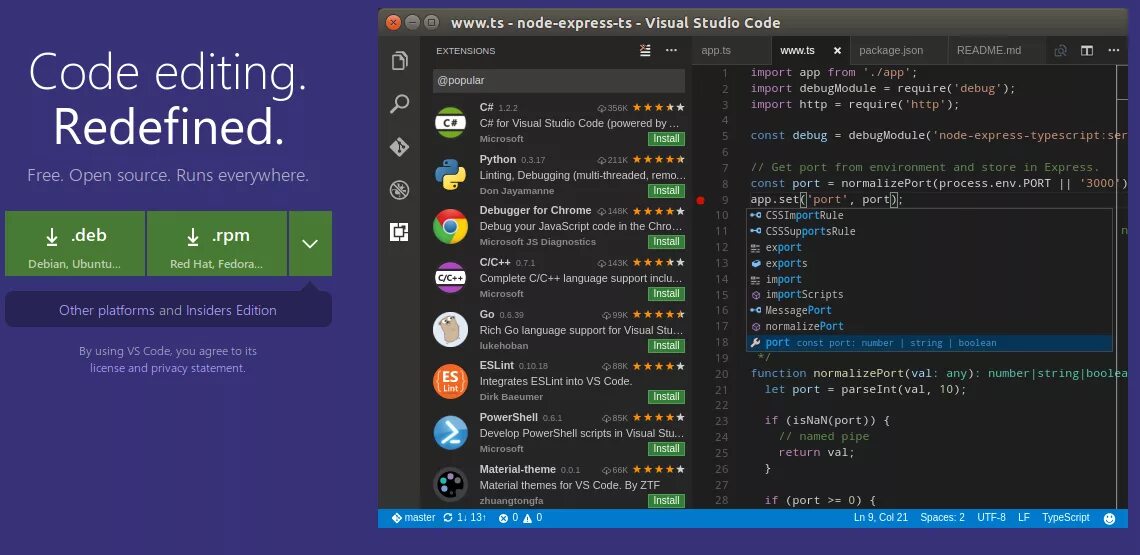Screen dimensions: 1140x555
Task: Click the C/C++ extension logo
Action: click(450, 278)
